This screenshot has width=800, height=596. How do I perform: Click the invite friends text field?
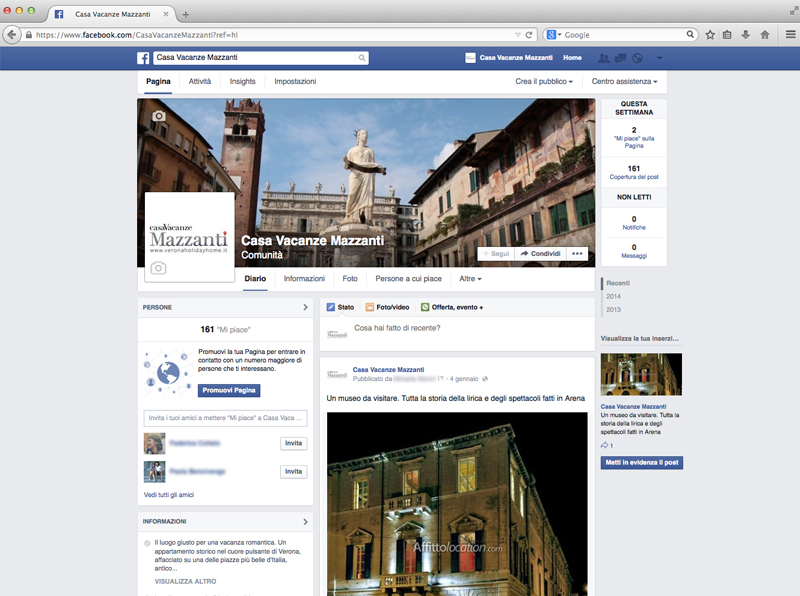click(x=226, y=418)
